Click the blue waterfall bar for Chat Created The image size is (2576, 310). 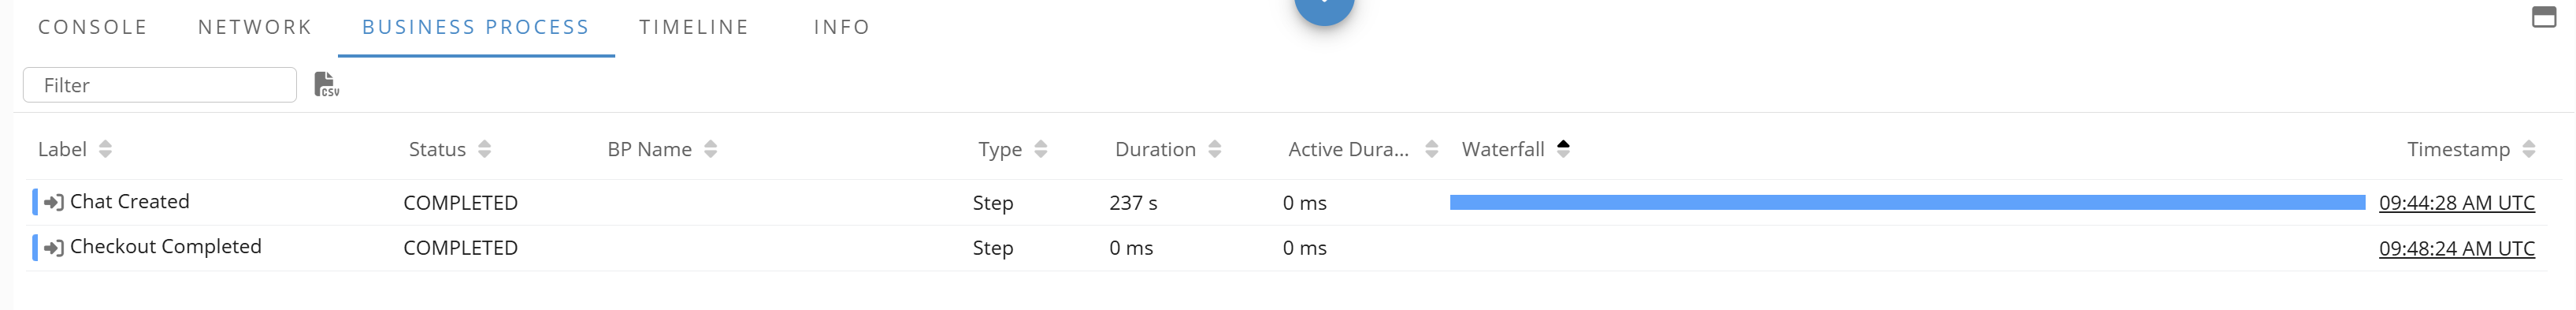1907,203
